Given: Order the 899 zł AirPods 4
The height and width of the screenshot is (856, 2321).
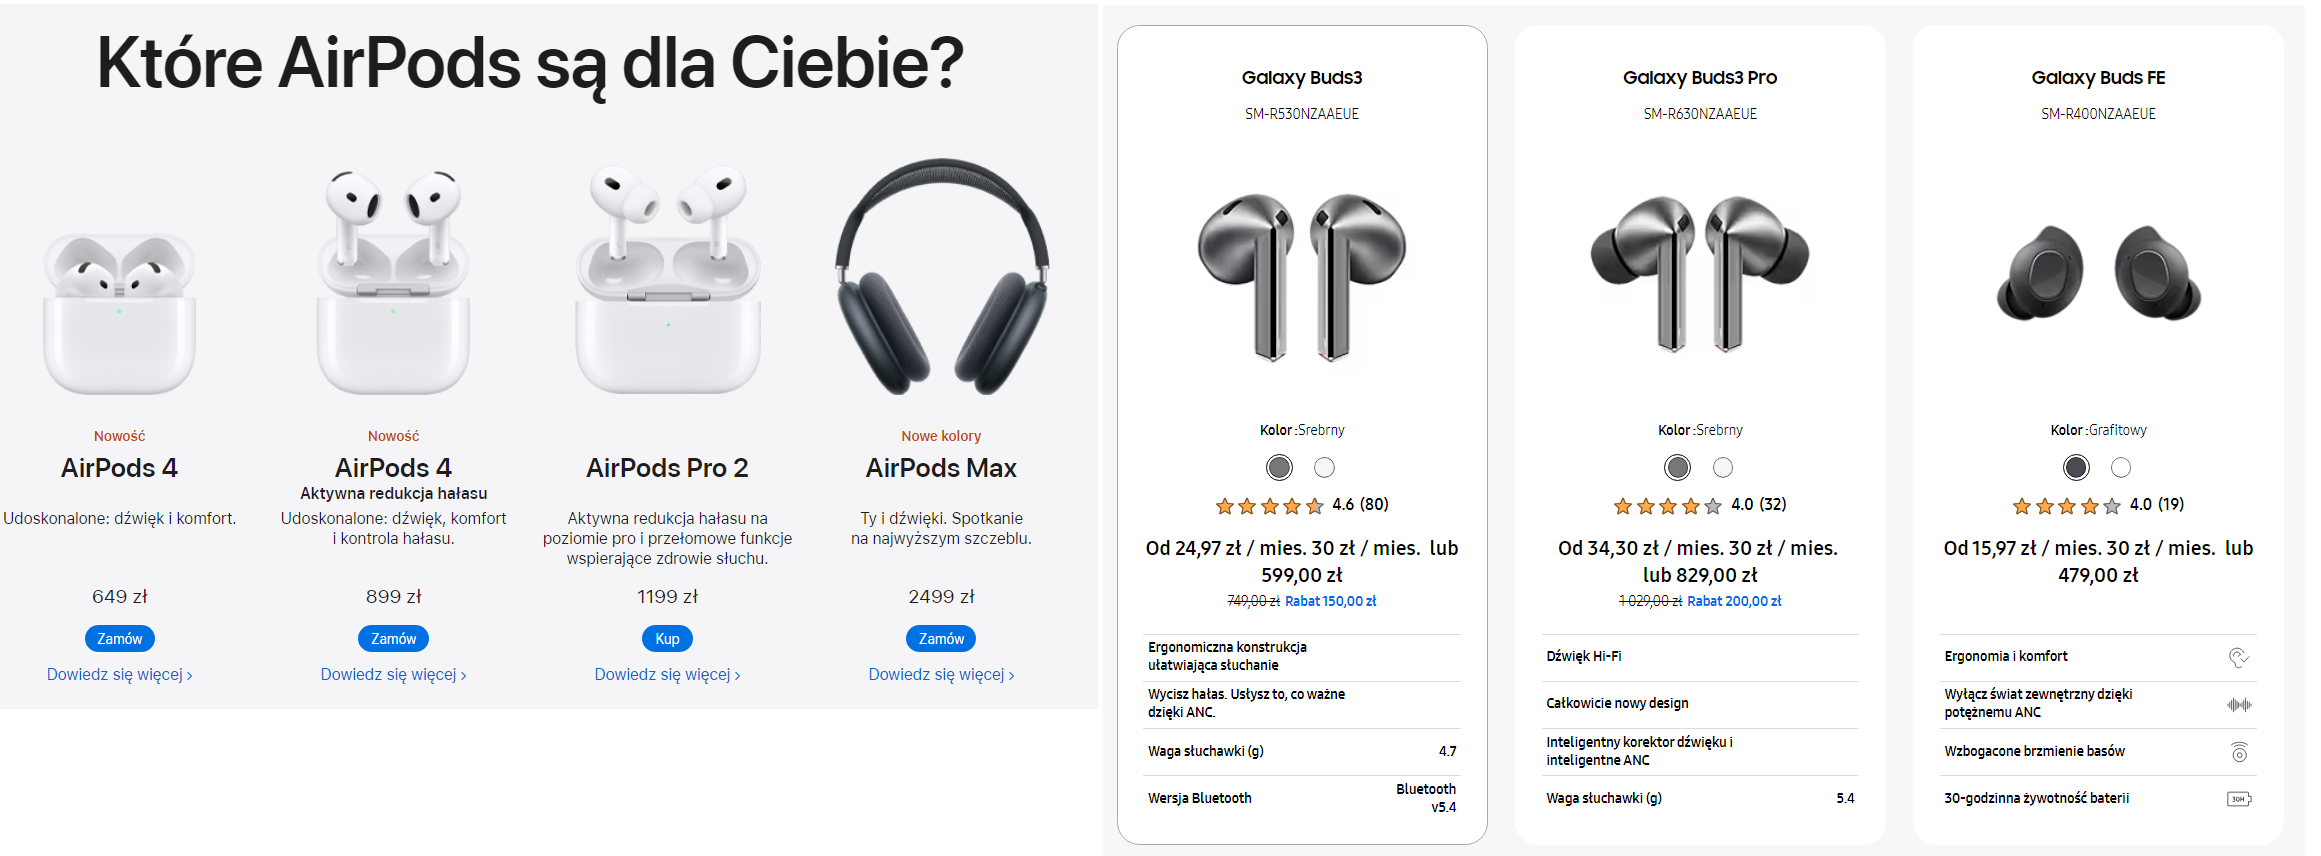Looking at the screenshot, I should (393, 638).
